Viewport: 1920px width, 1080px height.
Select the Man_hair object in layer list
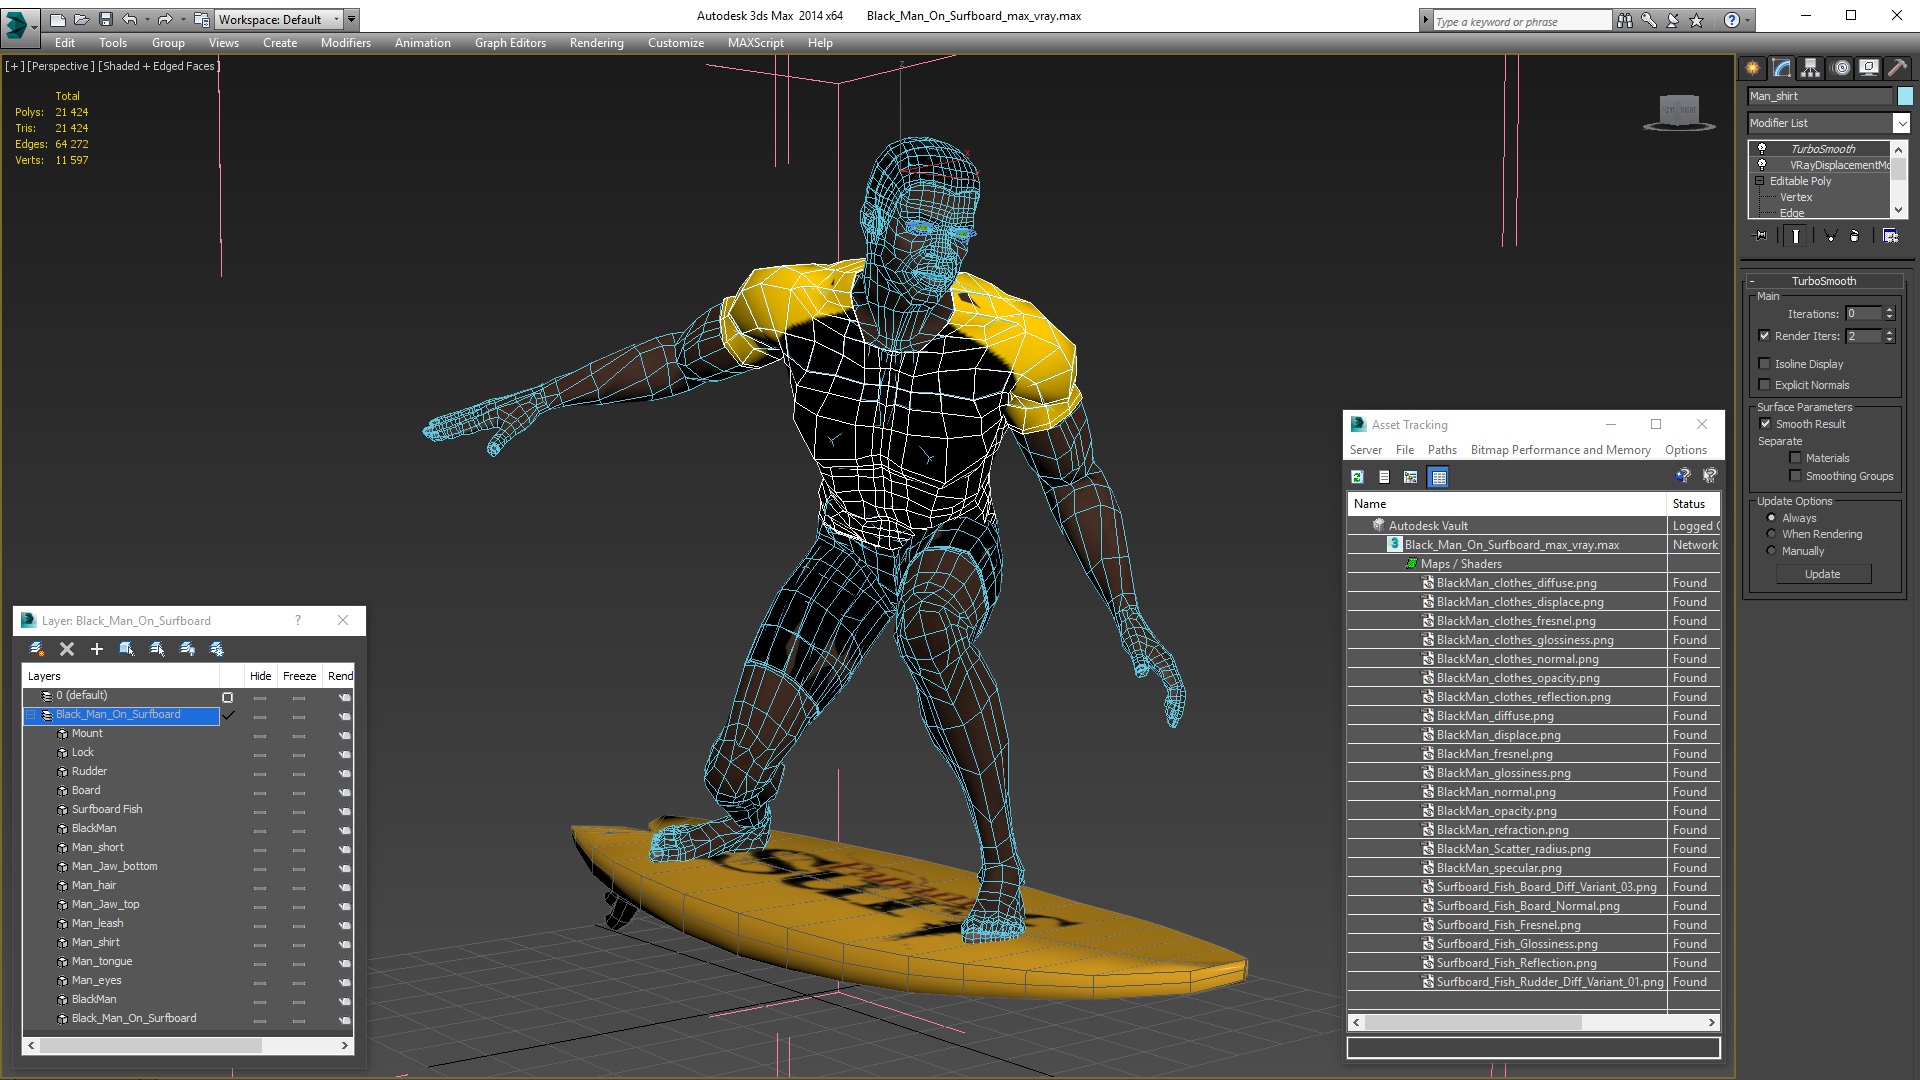(x=94, y=885)
